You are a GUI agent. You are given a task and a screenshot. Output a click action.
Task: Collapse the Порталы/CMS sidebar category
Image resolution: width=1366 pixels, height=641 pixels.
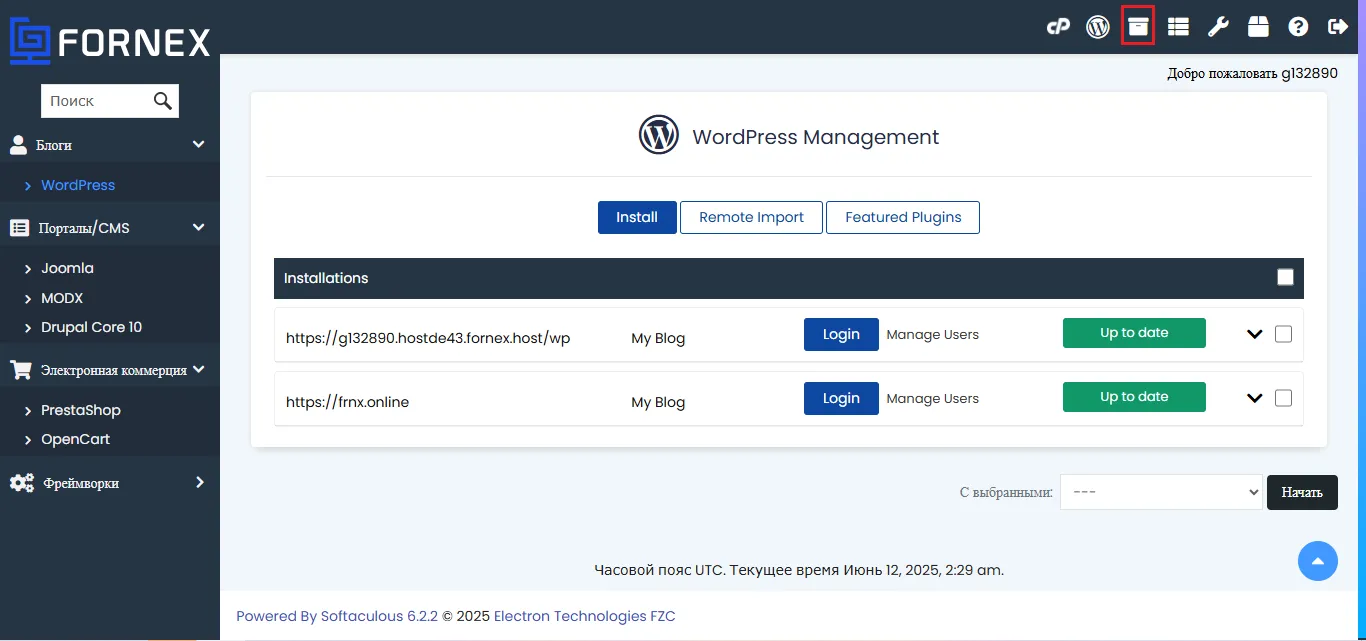(198, 228)
